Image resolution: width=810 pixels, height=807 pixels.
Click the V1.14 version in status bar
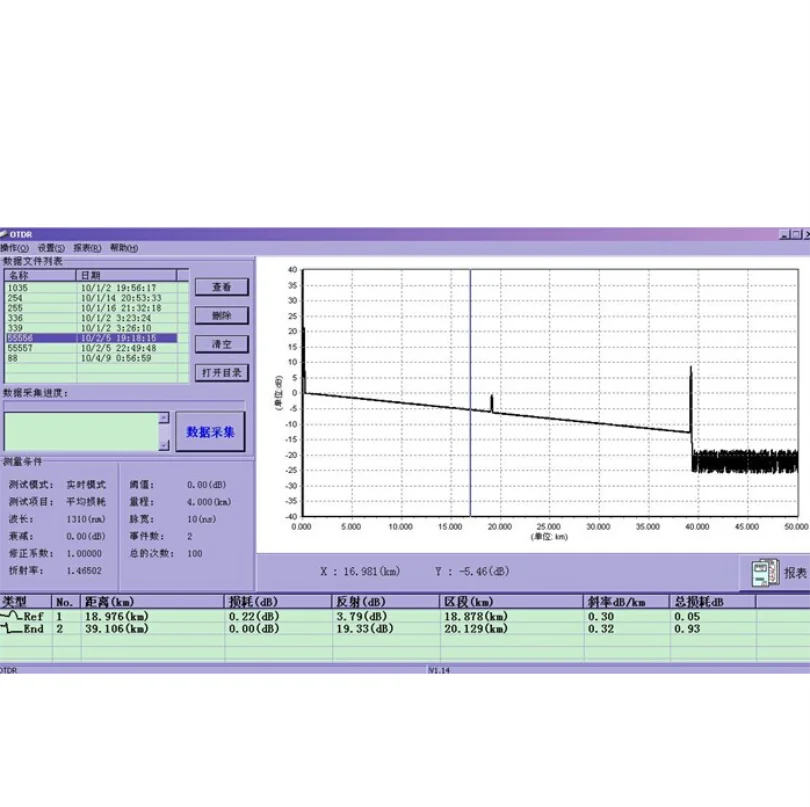(439, 670)
